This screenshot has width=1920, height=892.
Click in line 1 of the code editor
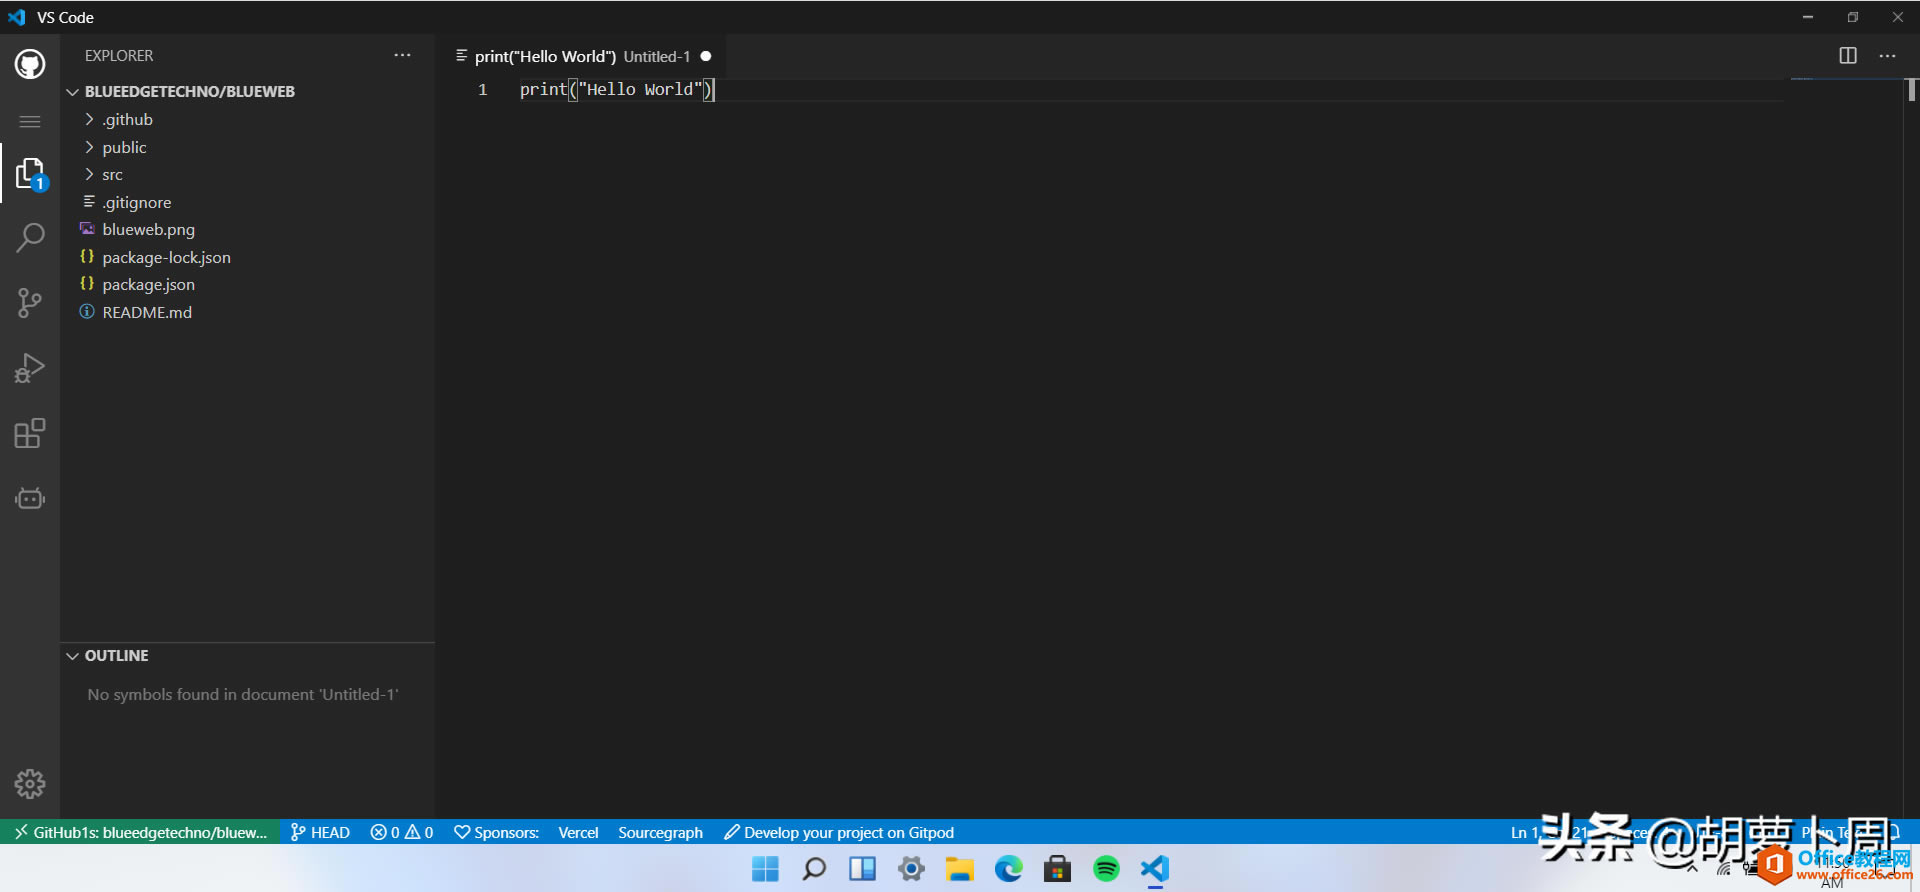point(1150,89)
